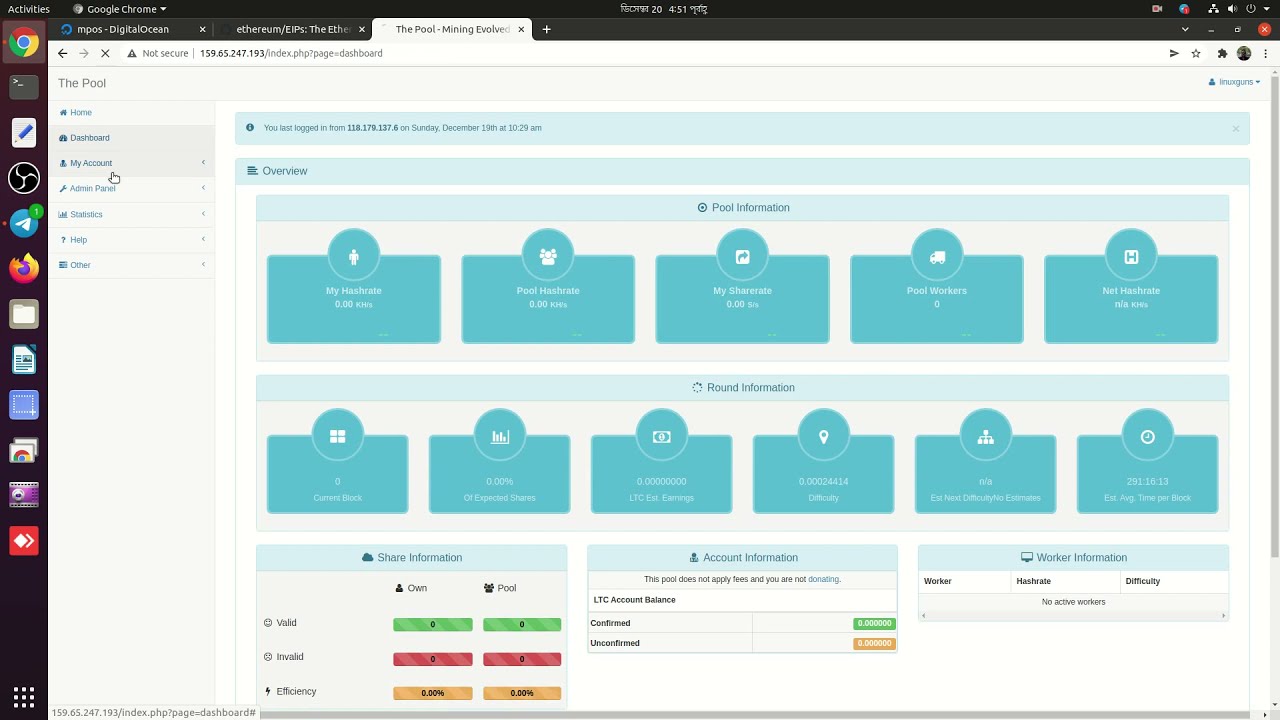1280x720 pixels.
Task: Open Chrome tab search dropdown arrow
Action: 1185,29
